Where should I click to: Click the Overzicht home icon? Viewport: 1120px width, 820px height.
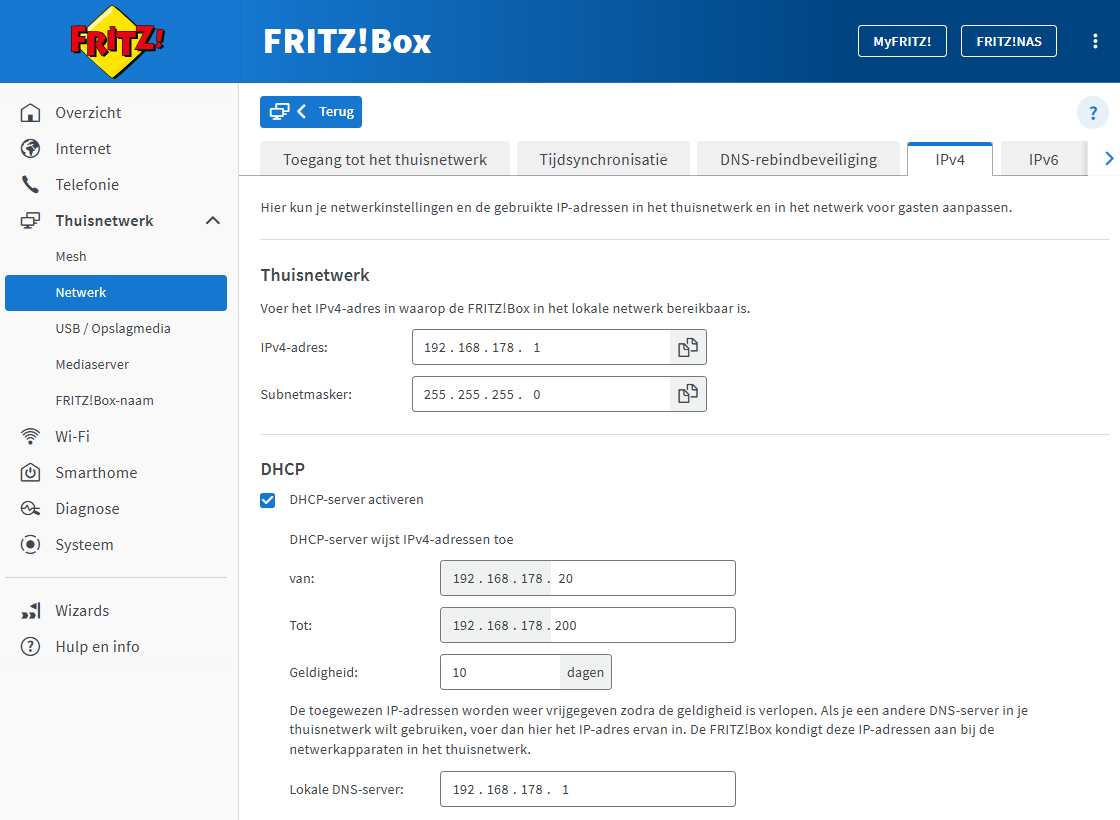click(30, 113)
